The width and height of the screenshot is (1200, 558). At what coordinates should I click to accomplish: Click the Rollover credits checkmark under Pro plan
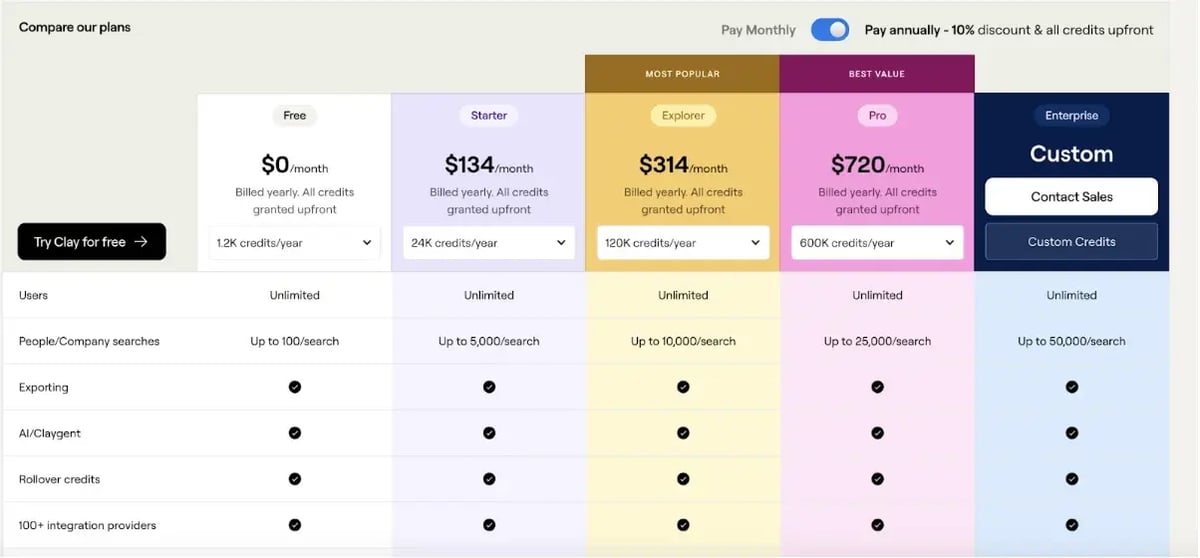tap(877, 479)
